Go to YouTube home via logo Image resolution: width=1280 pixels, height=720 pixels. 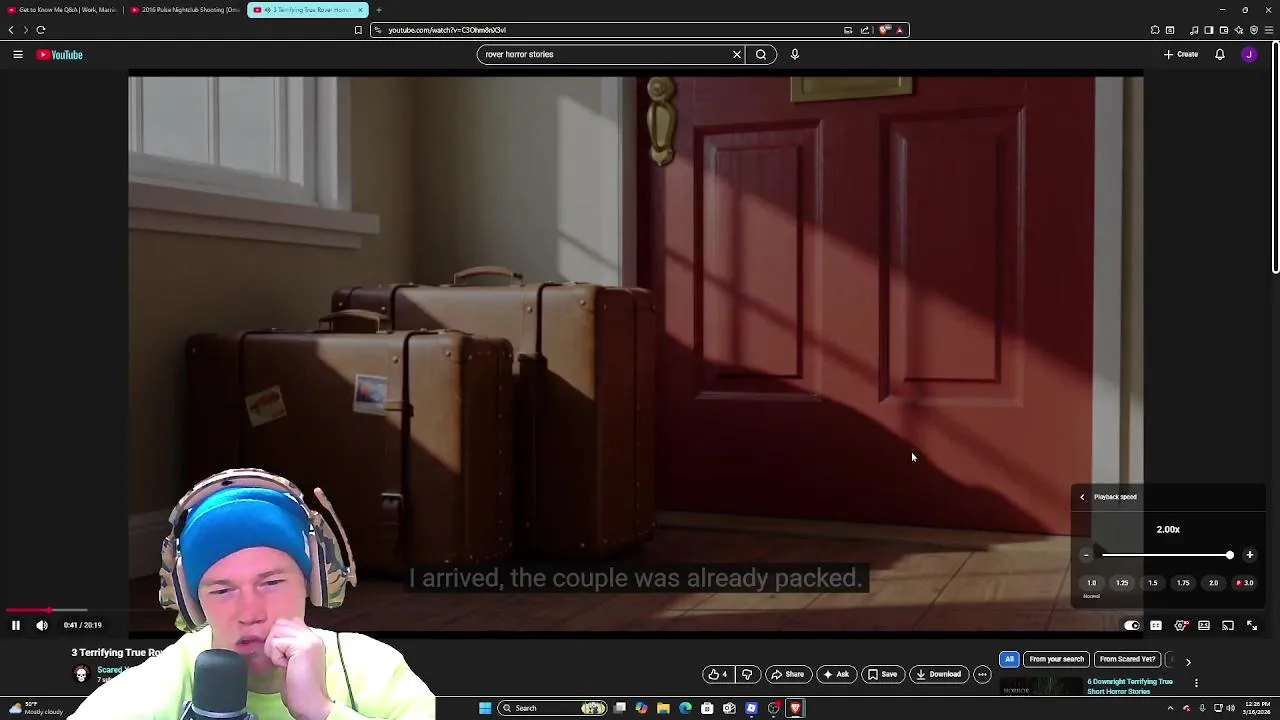(x=60, y=55)
